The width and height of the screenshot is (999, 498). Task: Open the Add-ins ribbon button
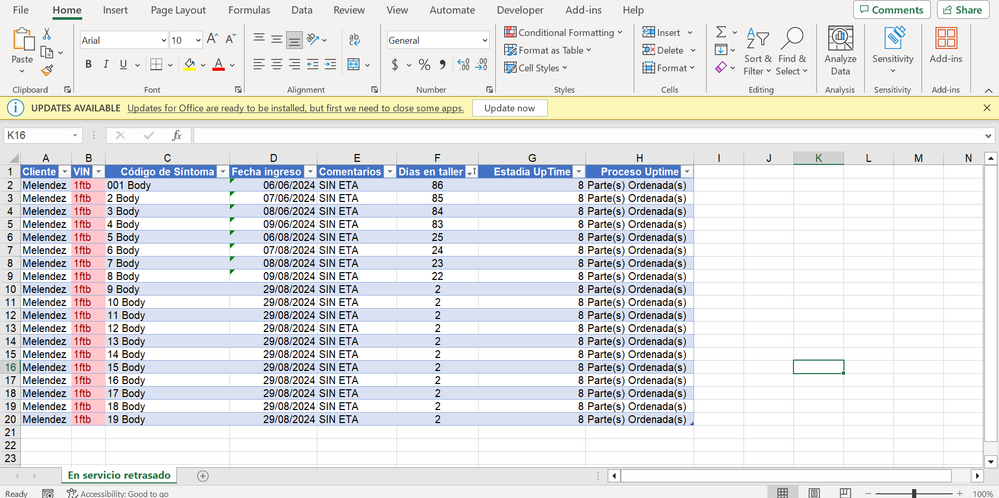pos(946,46)
